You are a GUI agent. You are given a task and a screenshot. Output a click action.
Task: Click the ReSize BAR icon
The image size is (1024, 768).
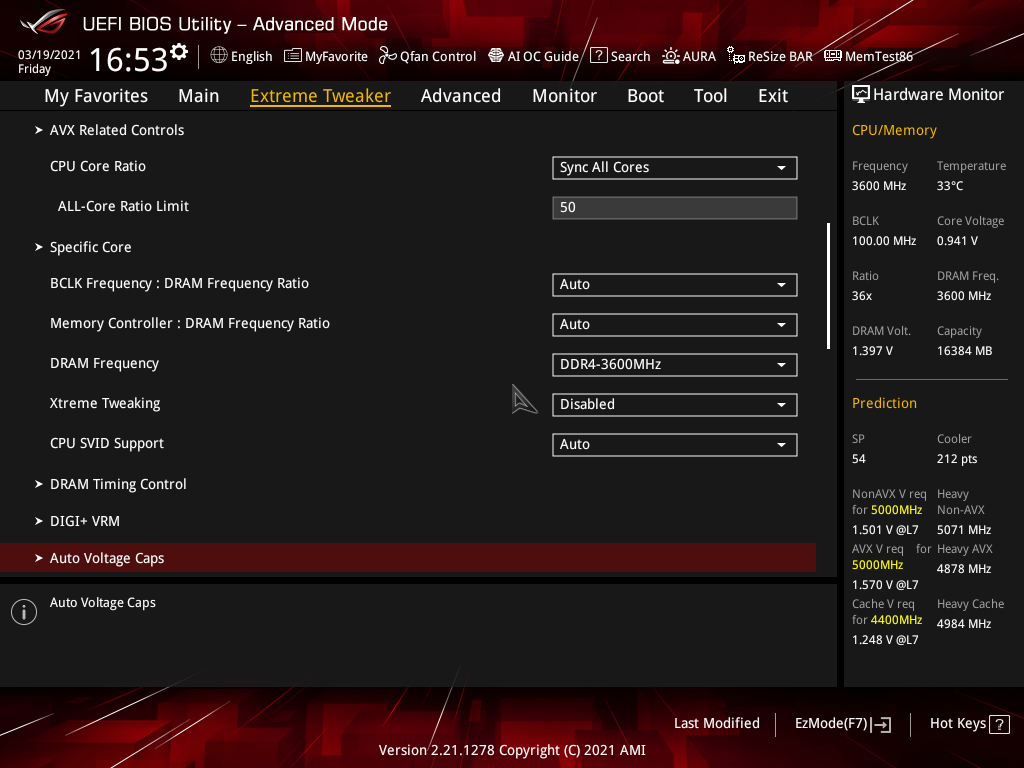[736, 56]
